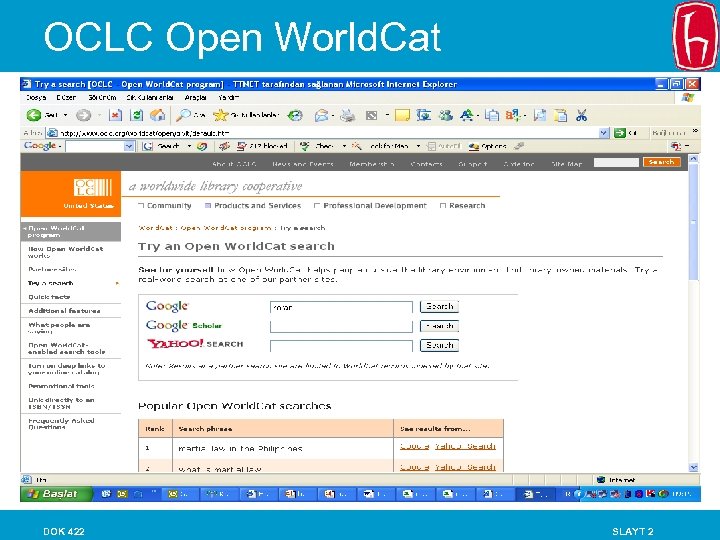Open the Dosya menu
The image size is (720, 540).
click(x=36, y=97)
